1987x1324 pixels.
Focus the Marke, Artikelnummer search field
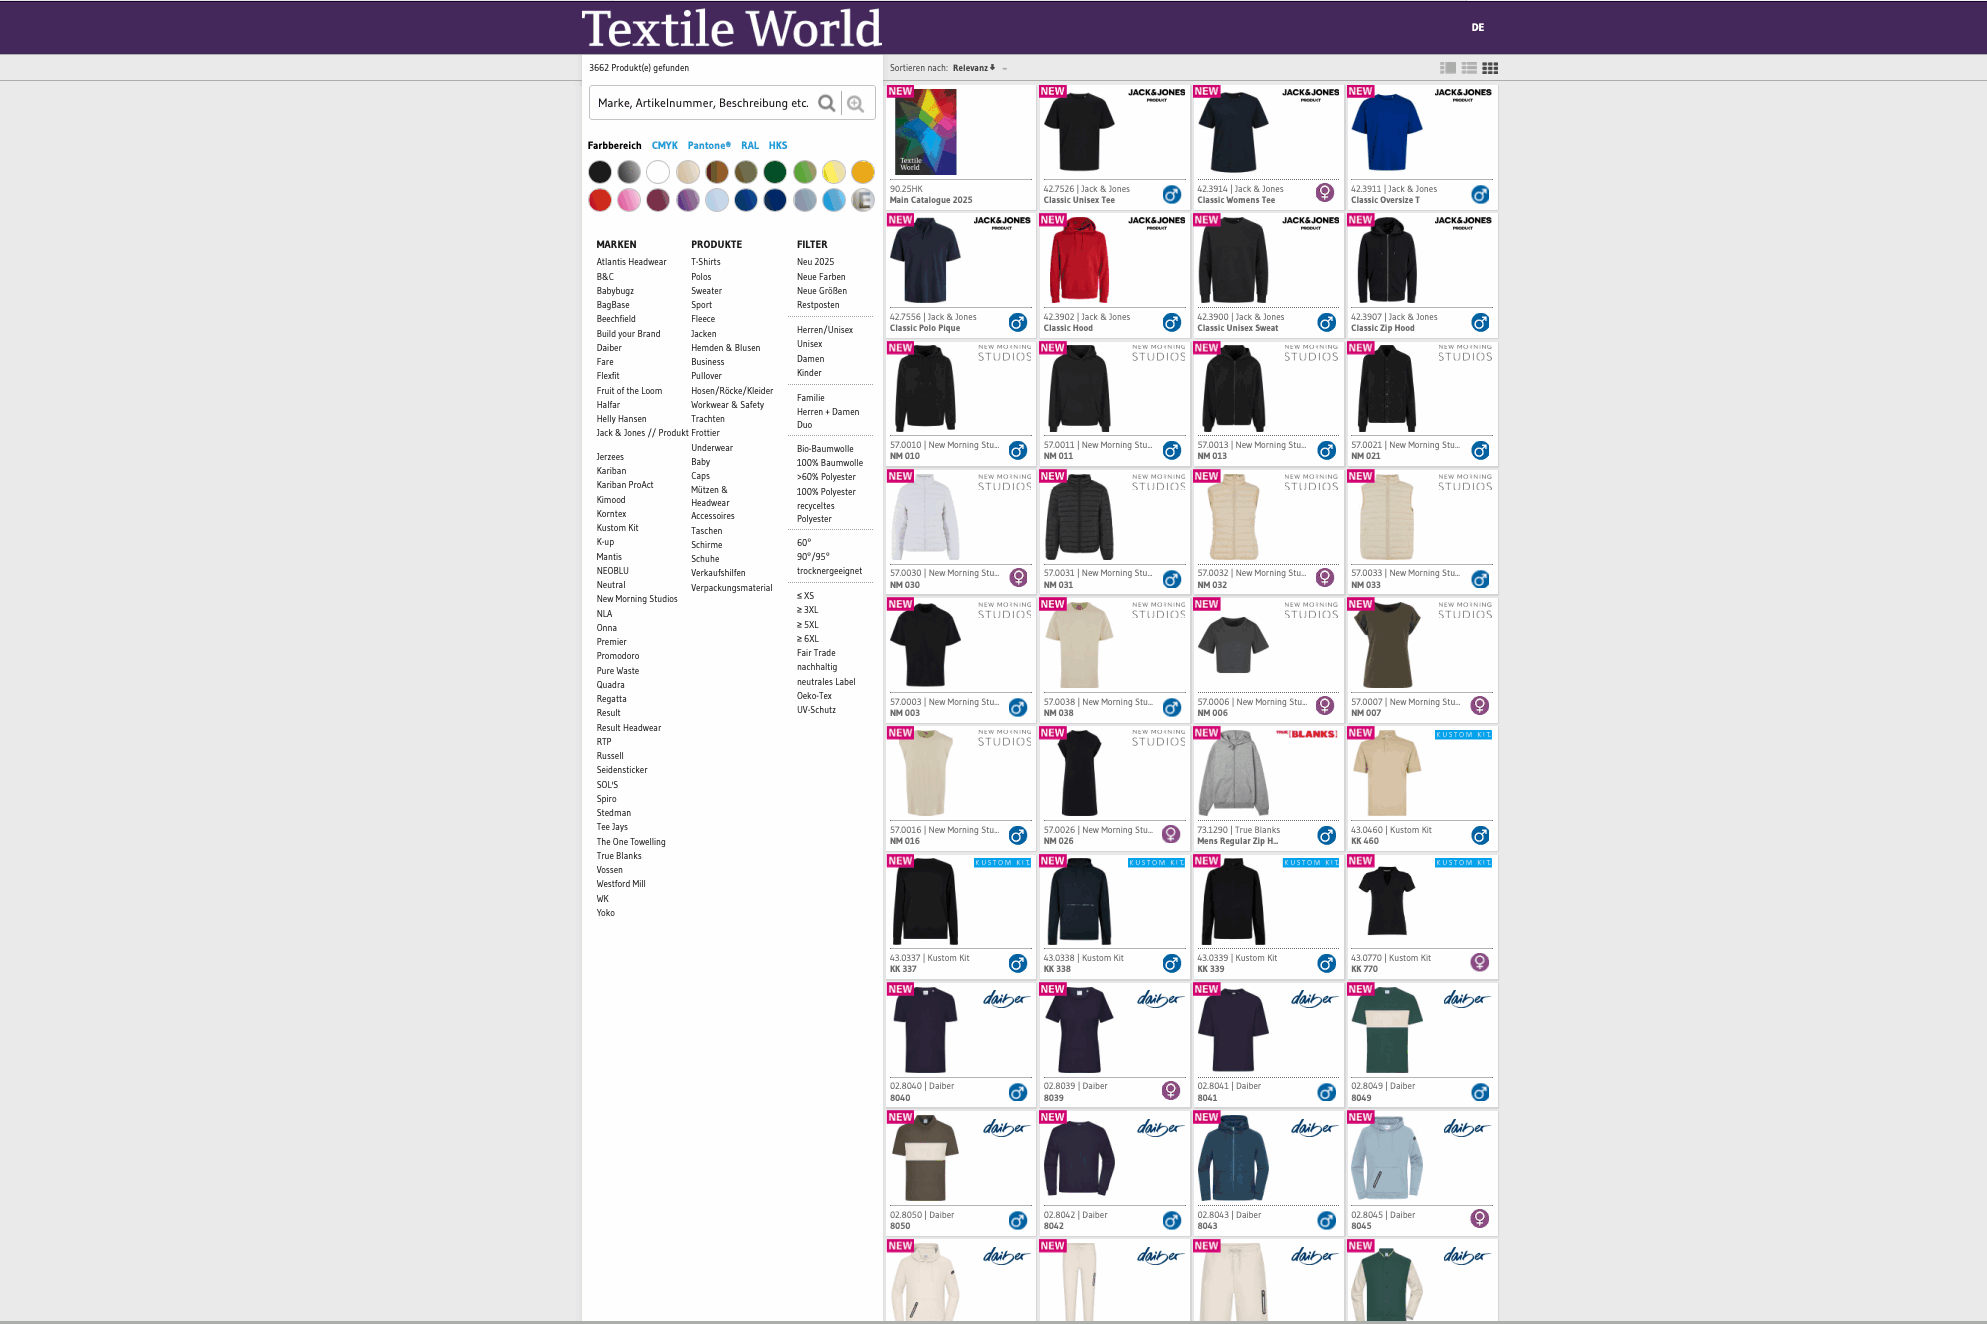click(703, 103)
